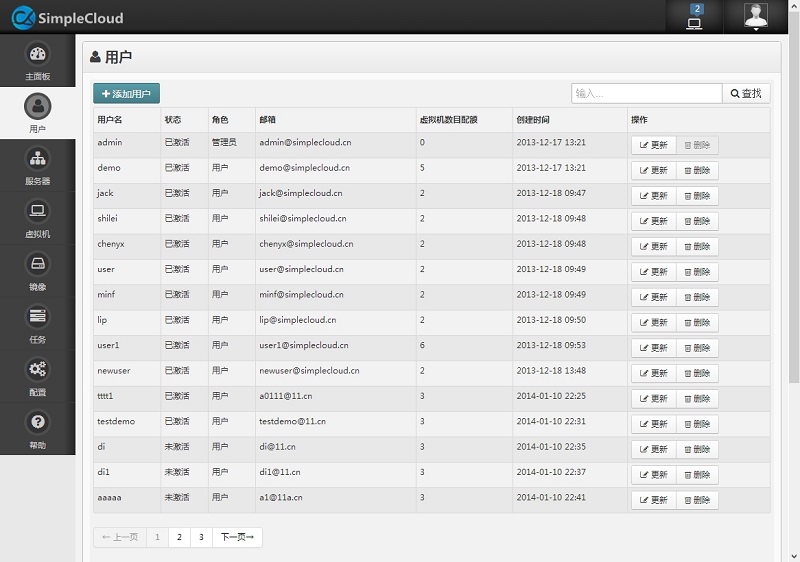Click the 查找 search button
The width and height of the screenshot is (800, 562).
tap(746, 94)
